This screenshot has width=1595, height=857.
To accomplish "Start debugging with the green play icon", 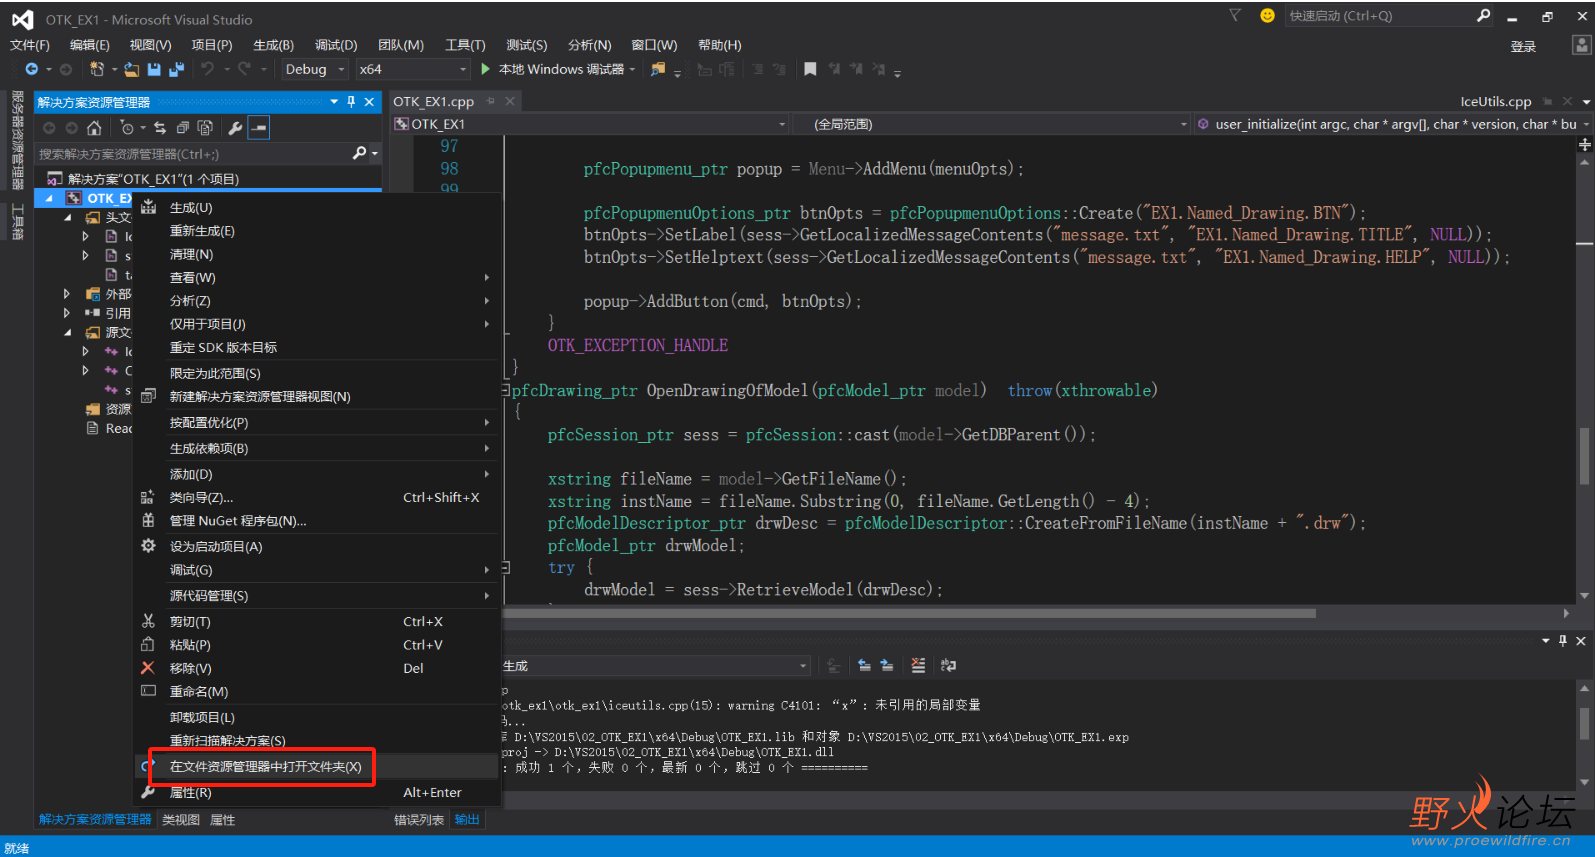I will click(485, 69).
